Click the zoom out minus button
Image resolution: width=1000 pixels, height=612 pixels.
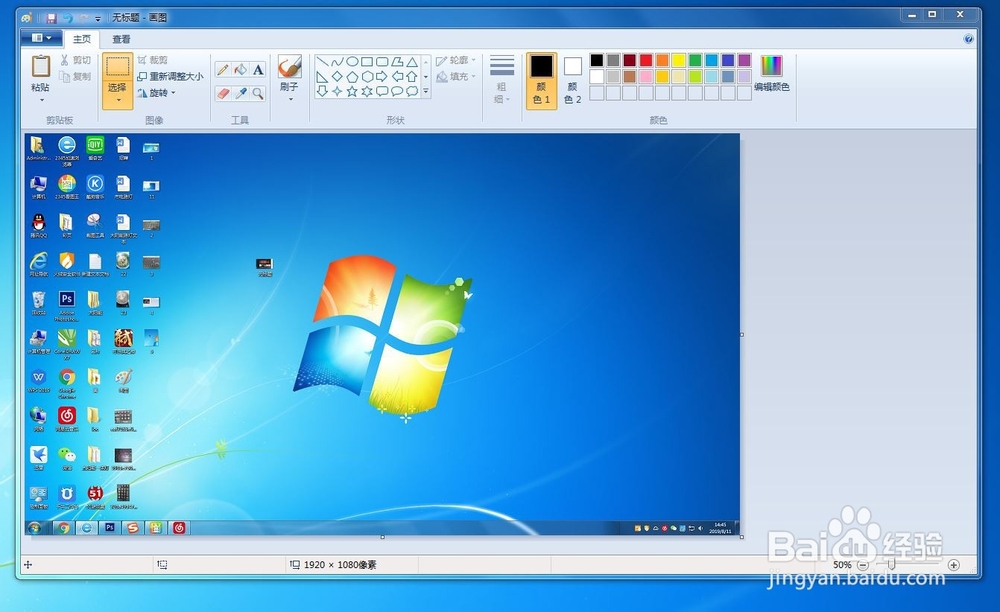click(x=863, y=565)
